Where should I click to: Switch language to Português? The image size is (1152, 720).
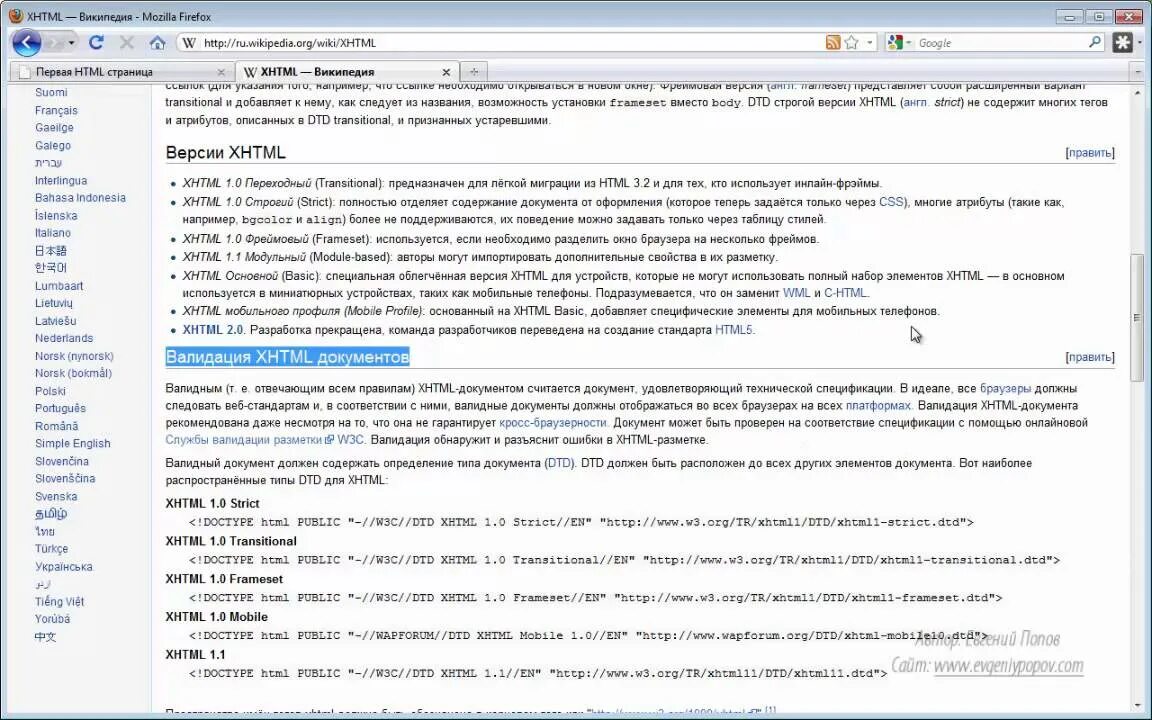60,408
